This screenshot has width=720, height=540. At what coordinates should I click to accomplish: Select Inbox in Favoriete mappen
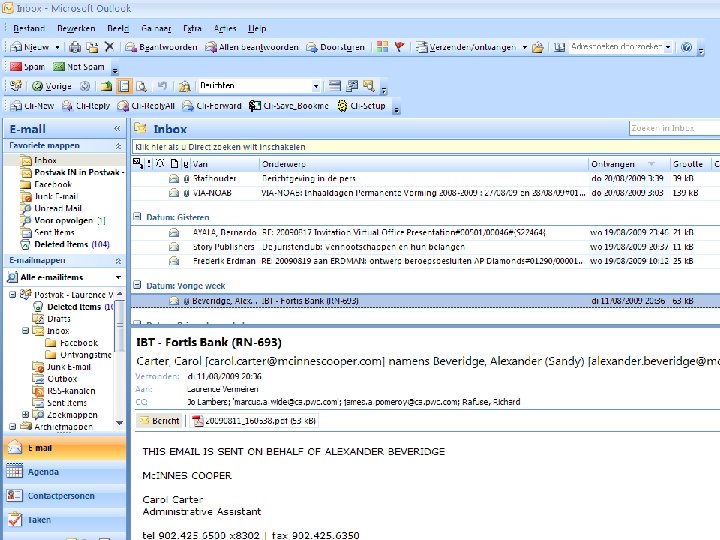45,160
